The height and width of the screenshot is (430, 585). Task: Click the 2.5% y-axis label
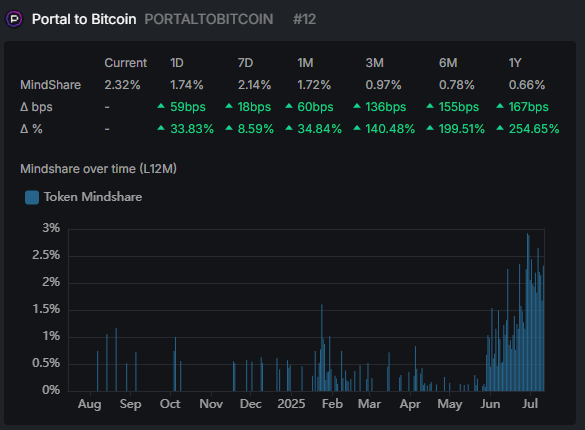(46, 255)
